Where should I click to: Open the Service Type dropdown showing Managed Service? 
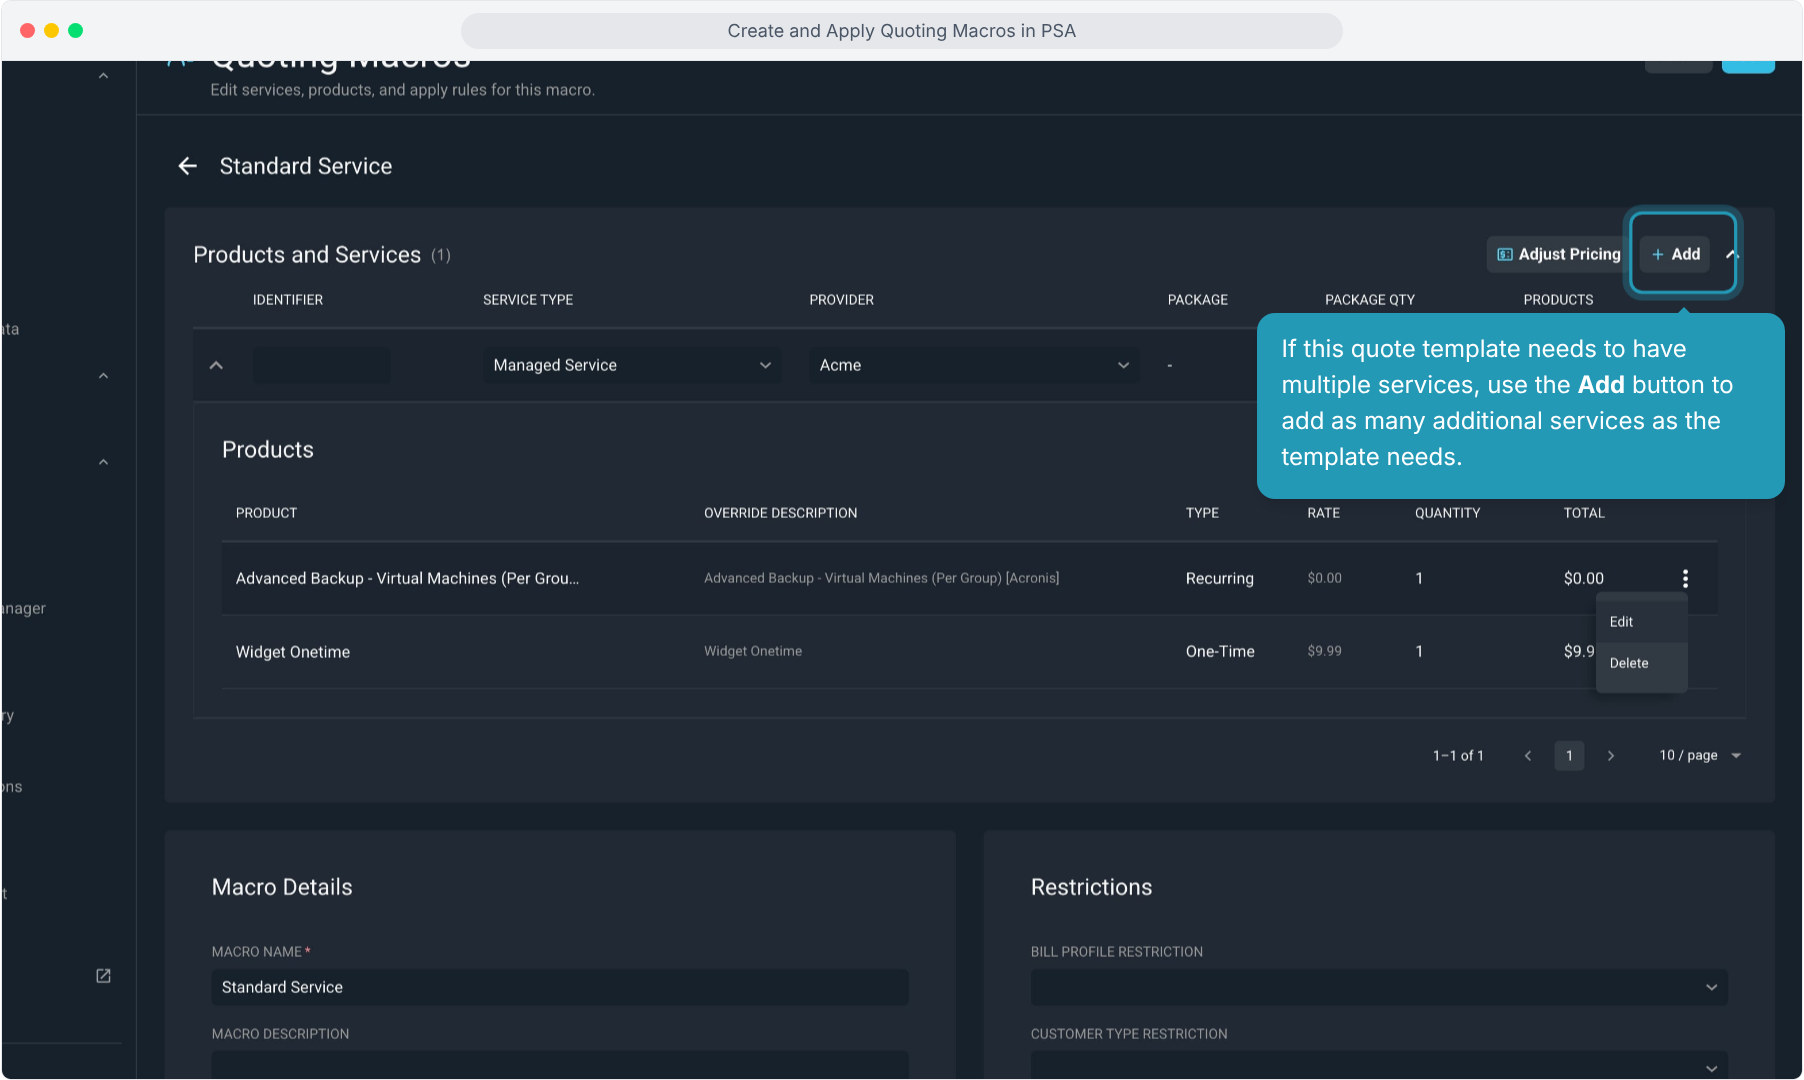pos(632,365)
